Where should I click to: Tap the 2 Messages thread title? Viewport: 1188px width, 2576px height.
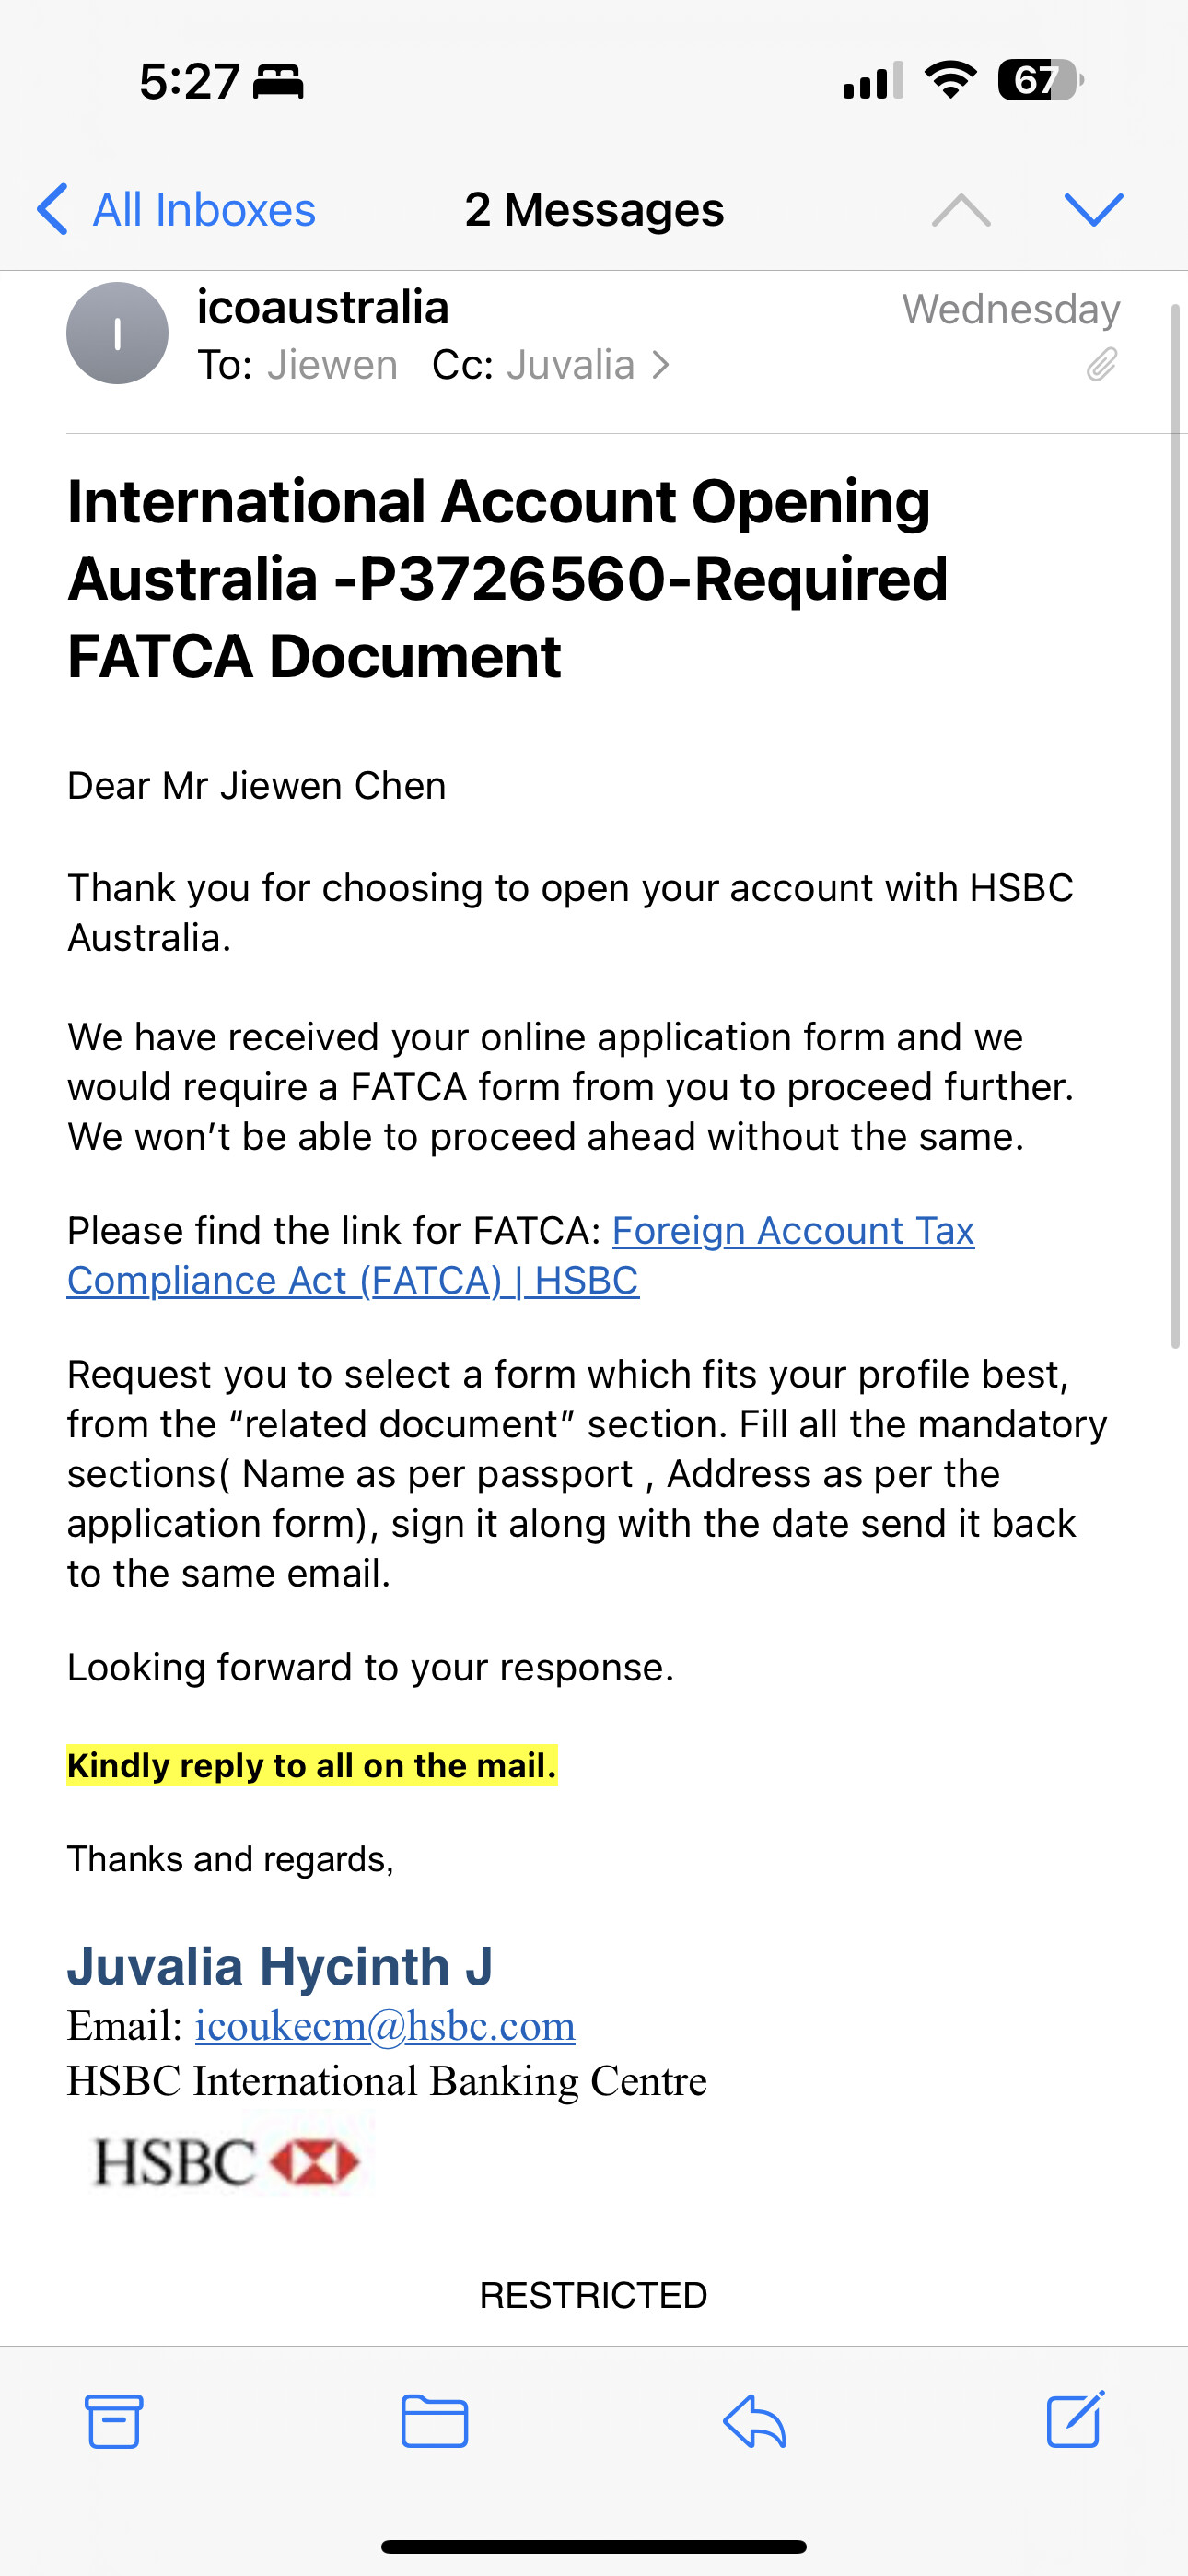594,209
